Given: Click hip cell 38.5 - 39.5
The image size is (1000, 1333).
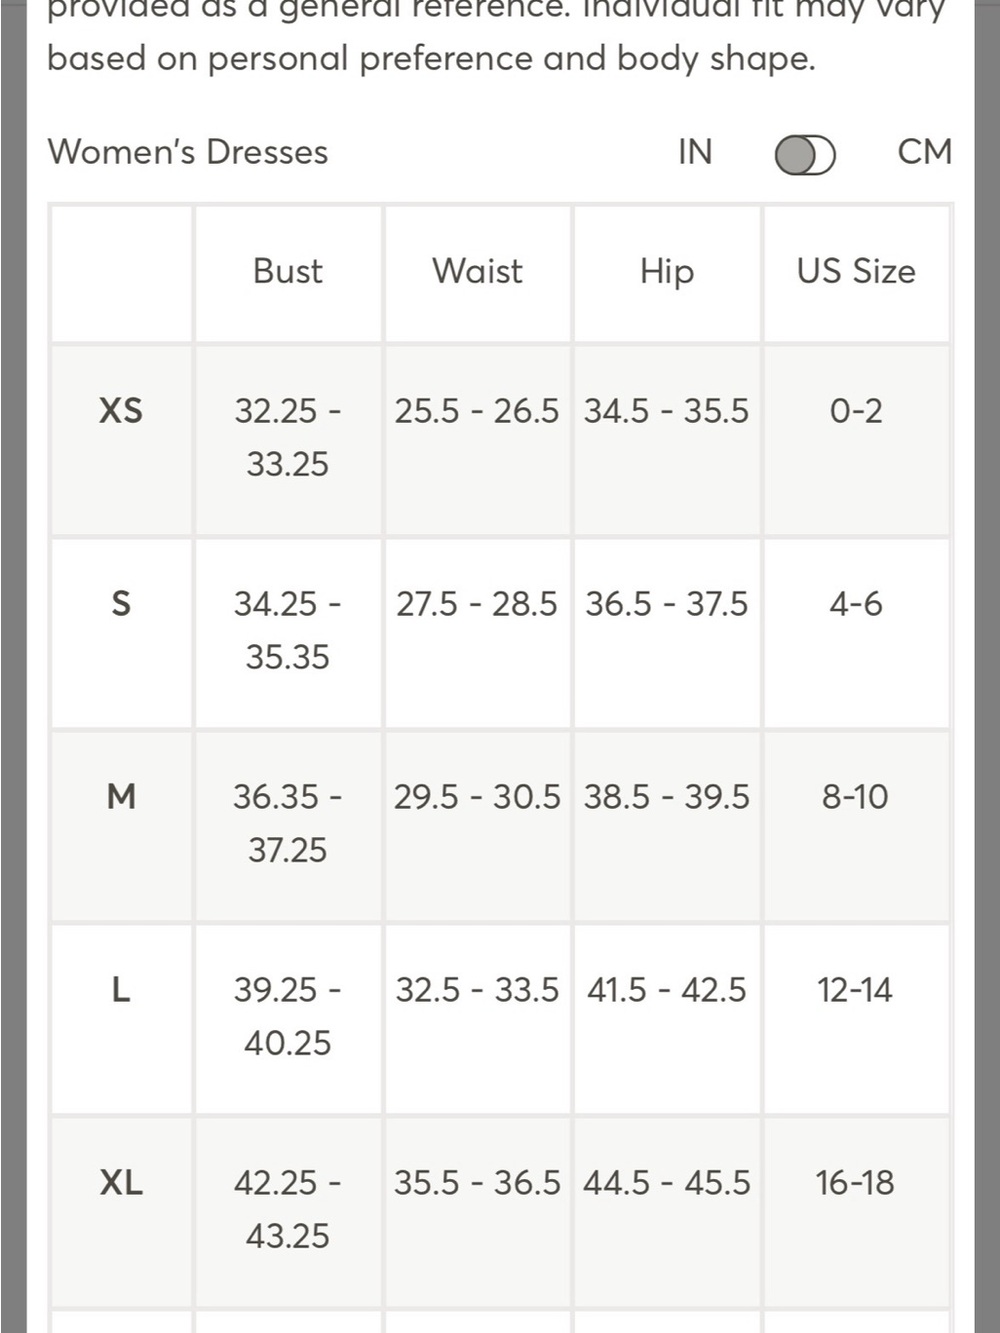Looking at the screenshot, I should tap(667, 797).
